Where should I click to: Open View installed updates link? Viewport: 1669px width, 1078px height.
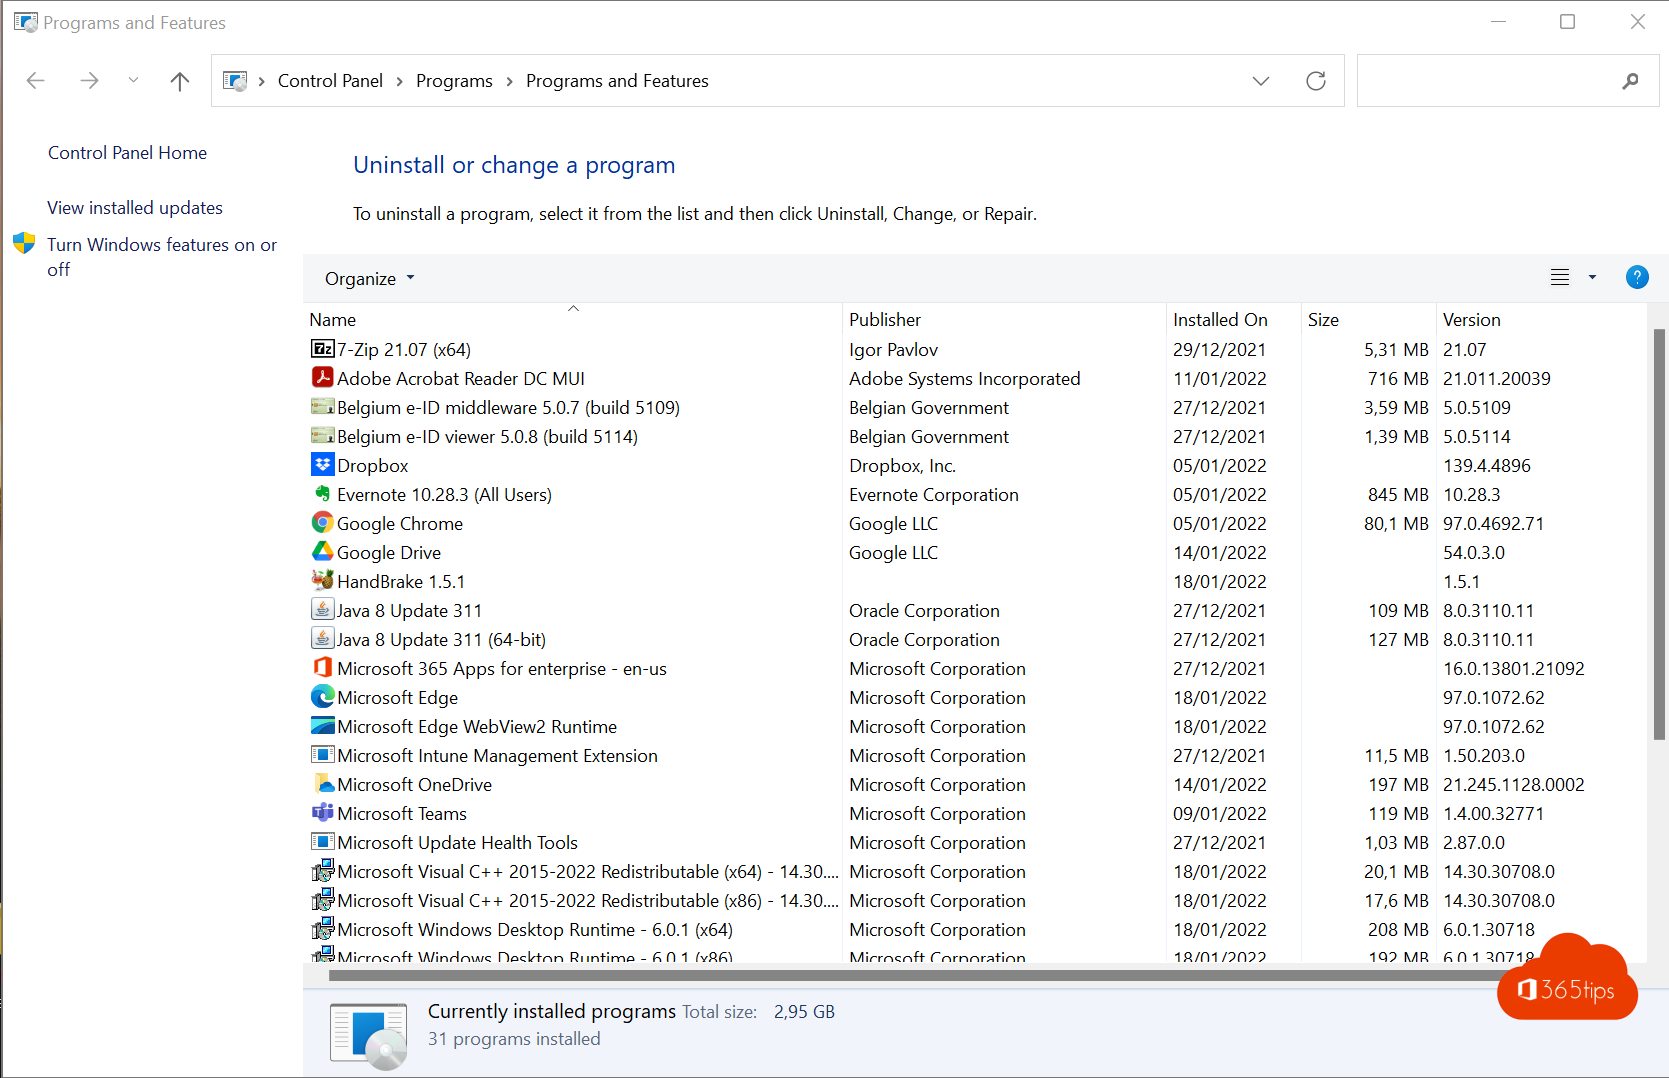(x=135, y=208)
